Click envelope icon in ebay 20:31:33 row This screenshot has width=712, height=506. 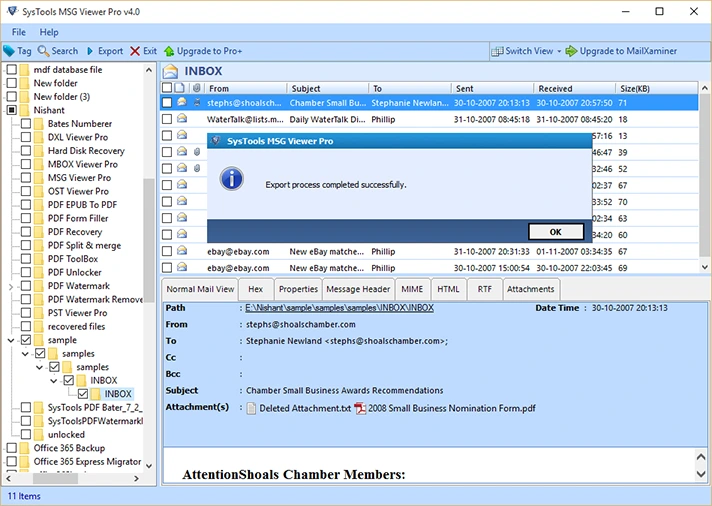click(x=182, y=251)
